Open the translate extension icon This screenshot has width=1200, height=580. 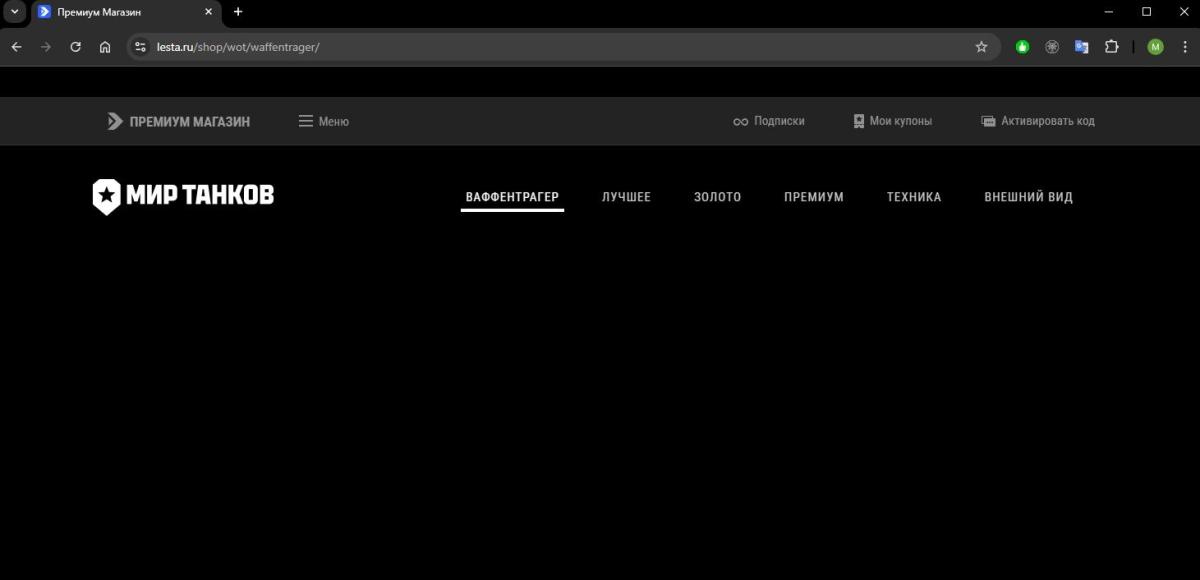pos(1081,47)
